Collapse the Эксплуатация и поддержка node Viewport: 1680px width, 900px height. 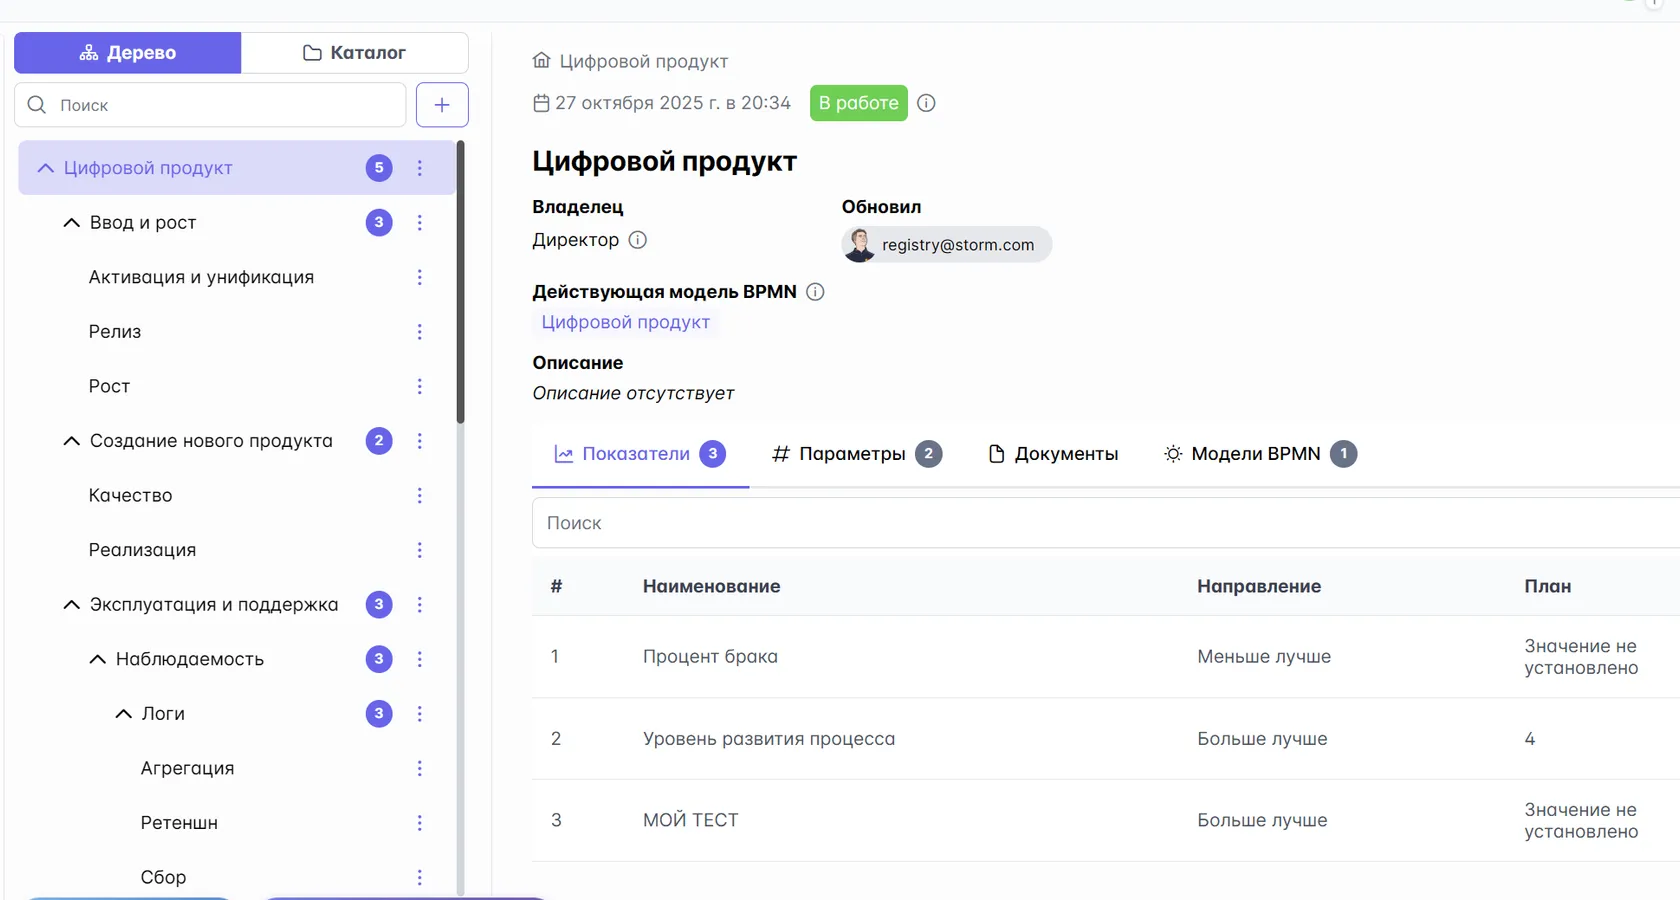click(70, 604)
